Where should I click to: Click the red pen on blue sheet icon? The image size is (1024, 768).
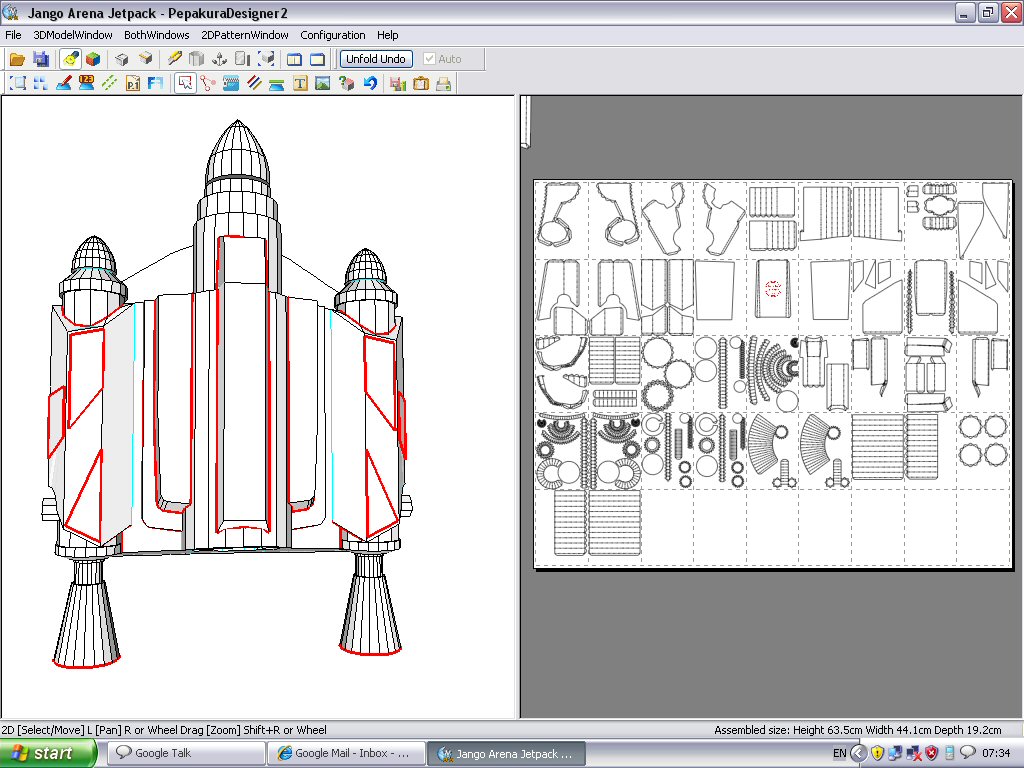[x=63, y=83]
